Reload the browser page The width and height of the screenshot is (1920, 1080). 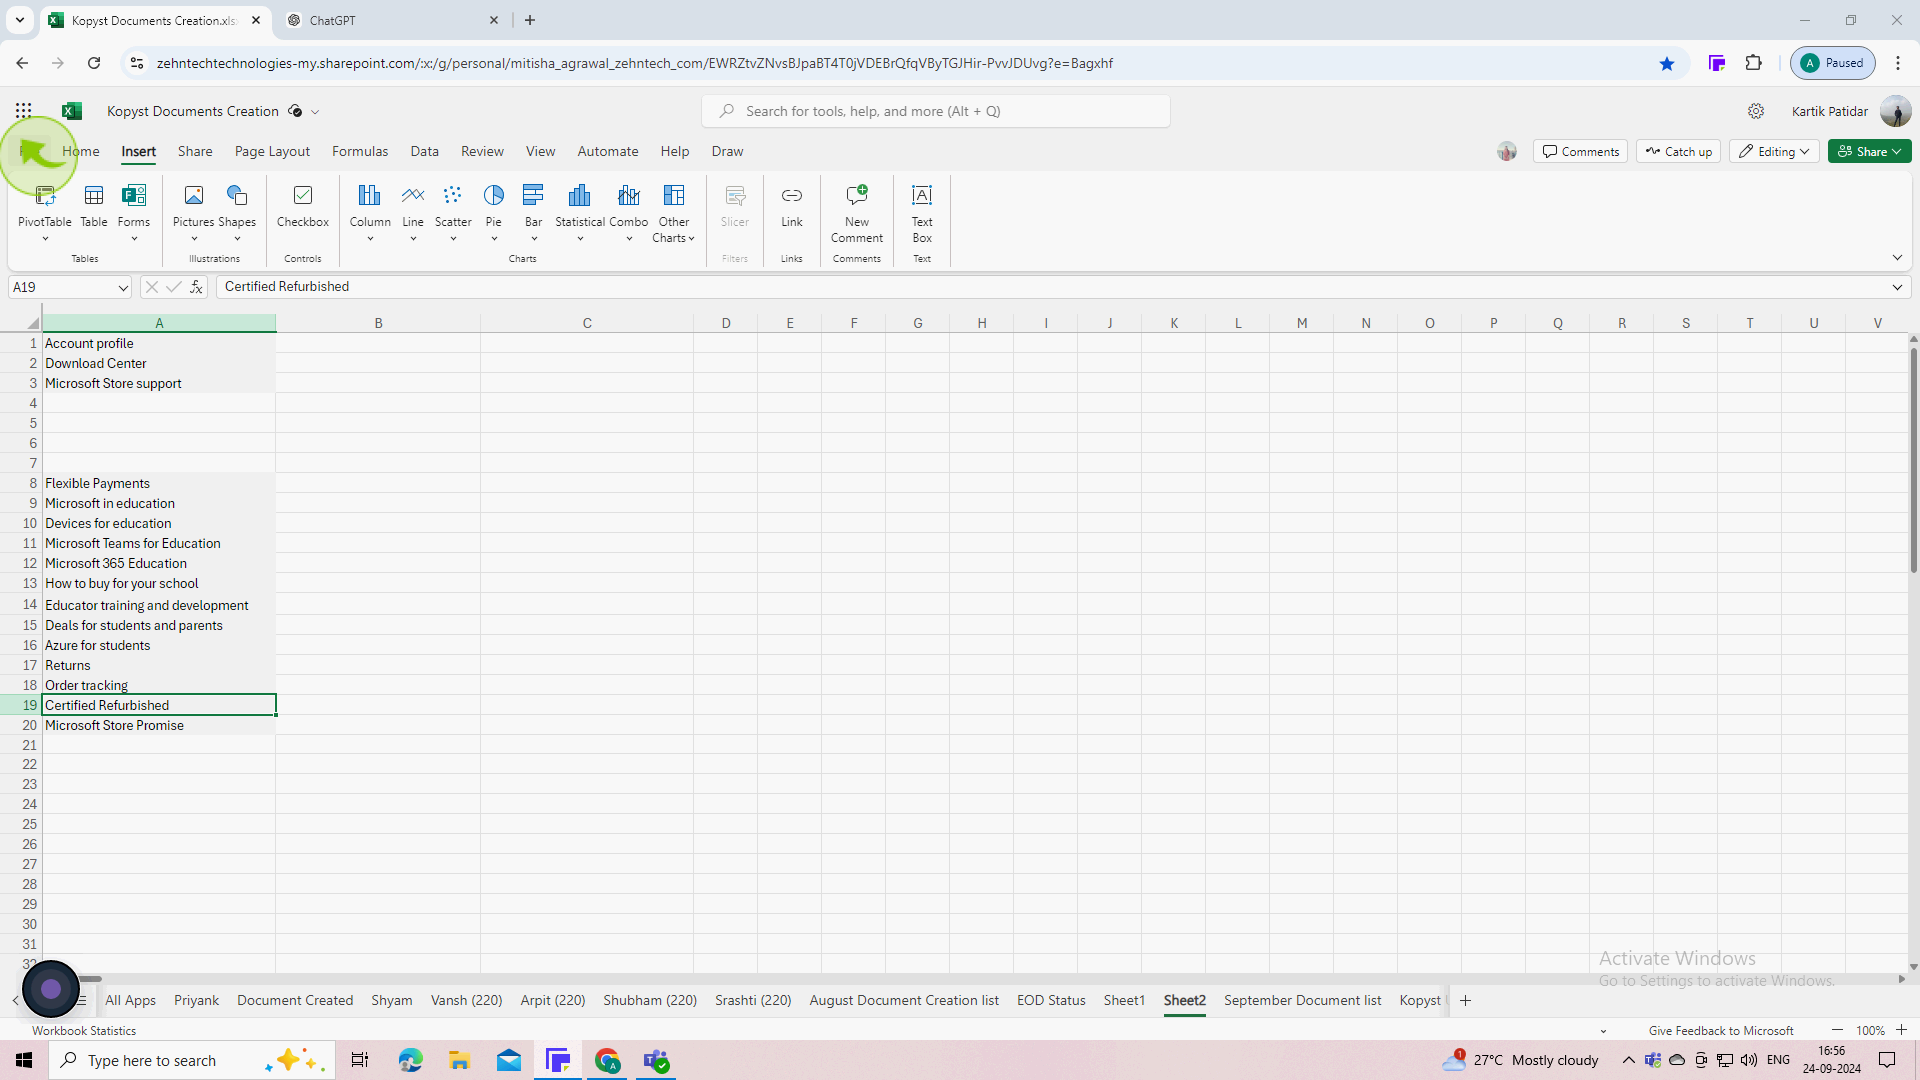pyautogui.click(x=94, y=63)
